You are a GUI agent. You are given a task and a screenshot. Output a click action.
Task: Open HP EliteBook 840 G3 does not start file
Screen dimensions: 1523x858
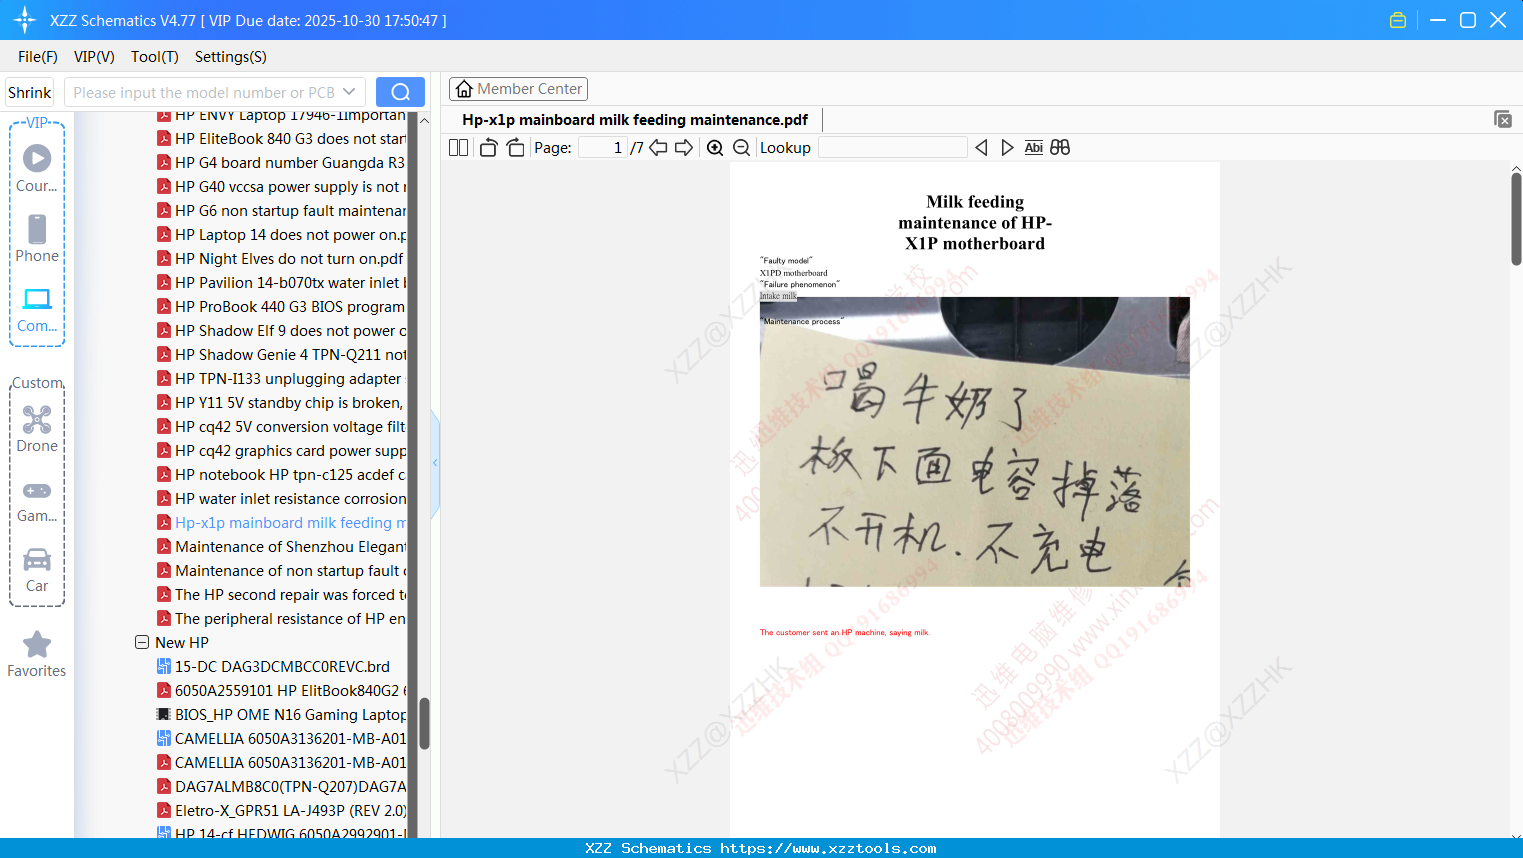tap(282, 139)
